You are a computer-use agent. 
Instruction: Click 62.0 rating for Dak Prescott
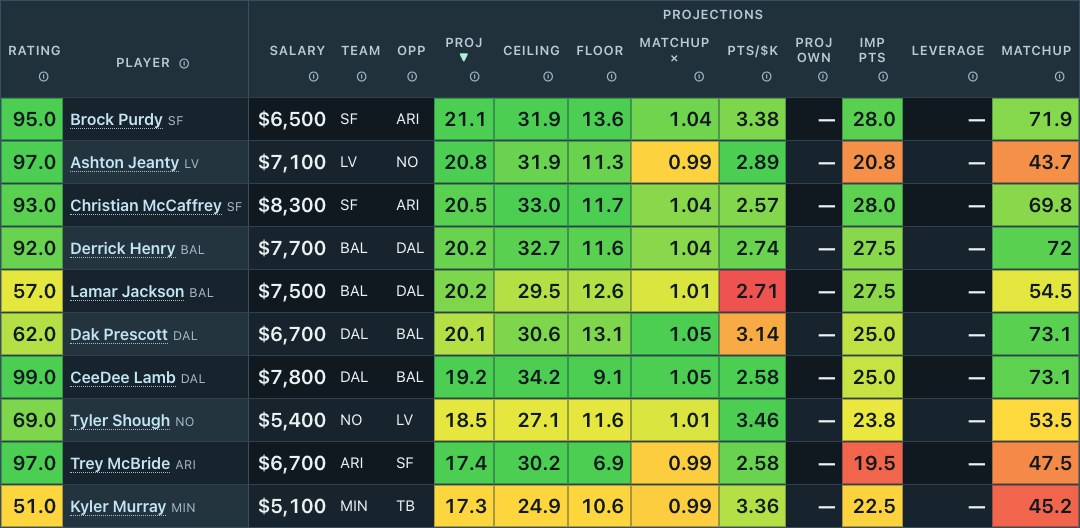pyautogui.click(x=32, y=335)
